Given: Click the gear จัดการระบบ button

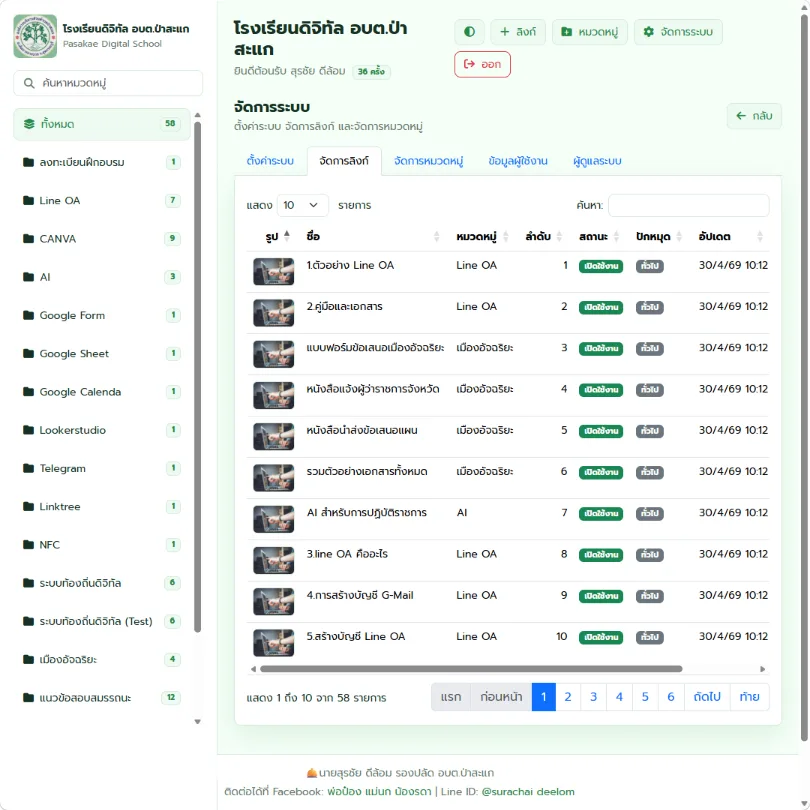Looking at the screenshot, I should [678, 32].
